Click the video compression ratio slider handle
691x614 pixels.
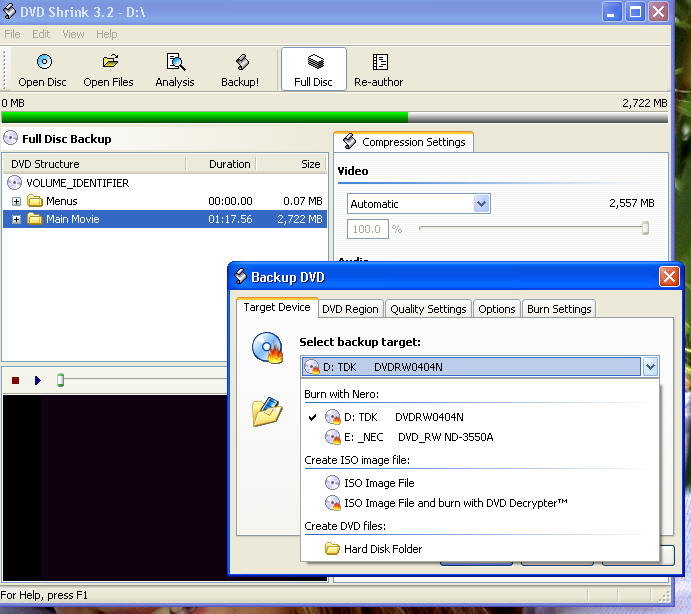(x=645, y=228)
